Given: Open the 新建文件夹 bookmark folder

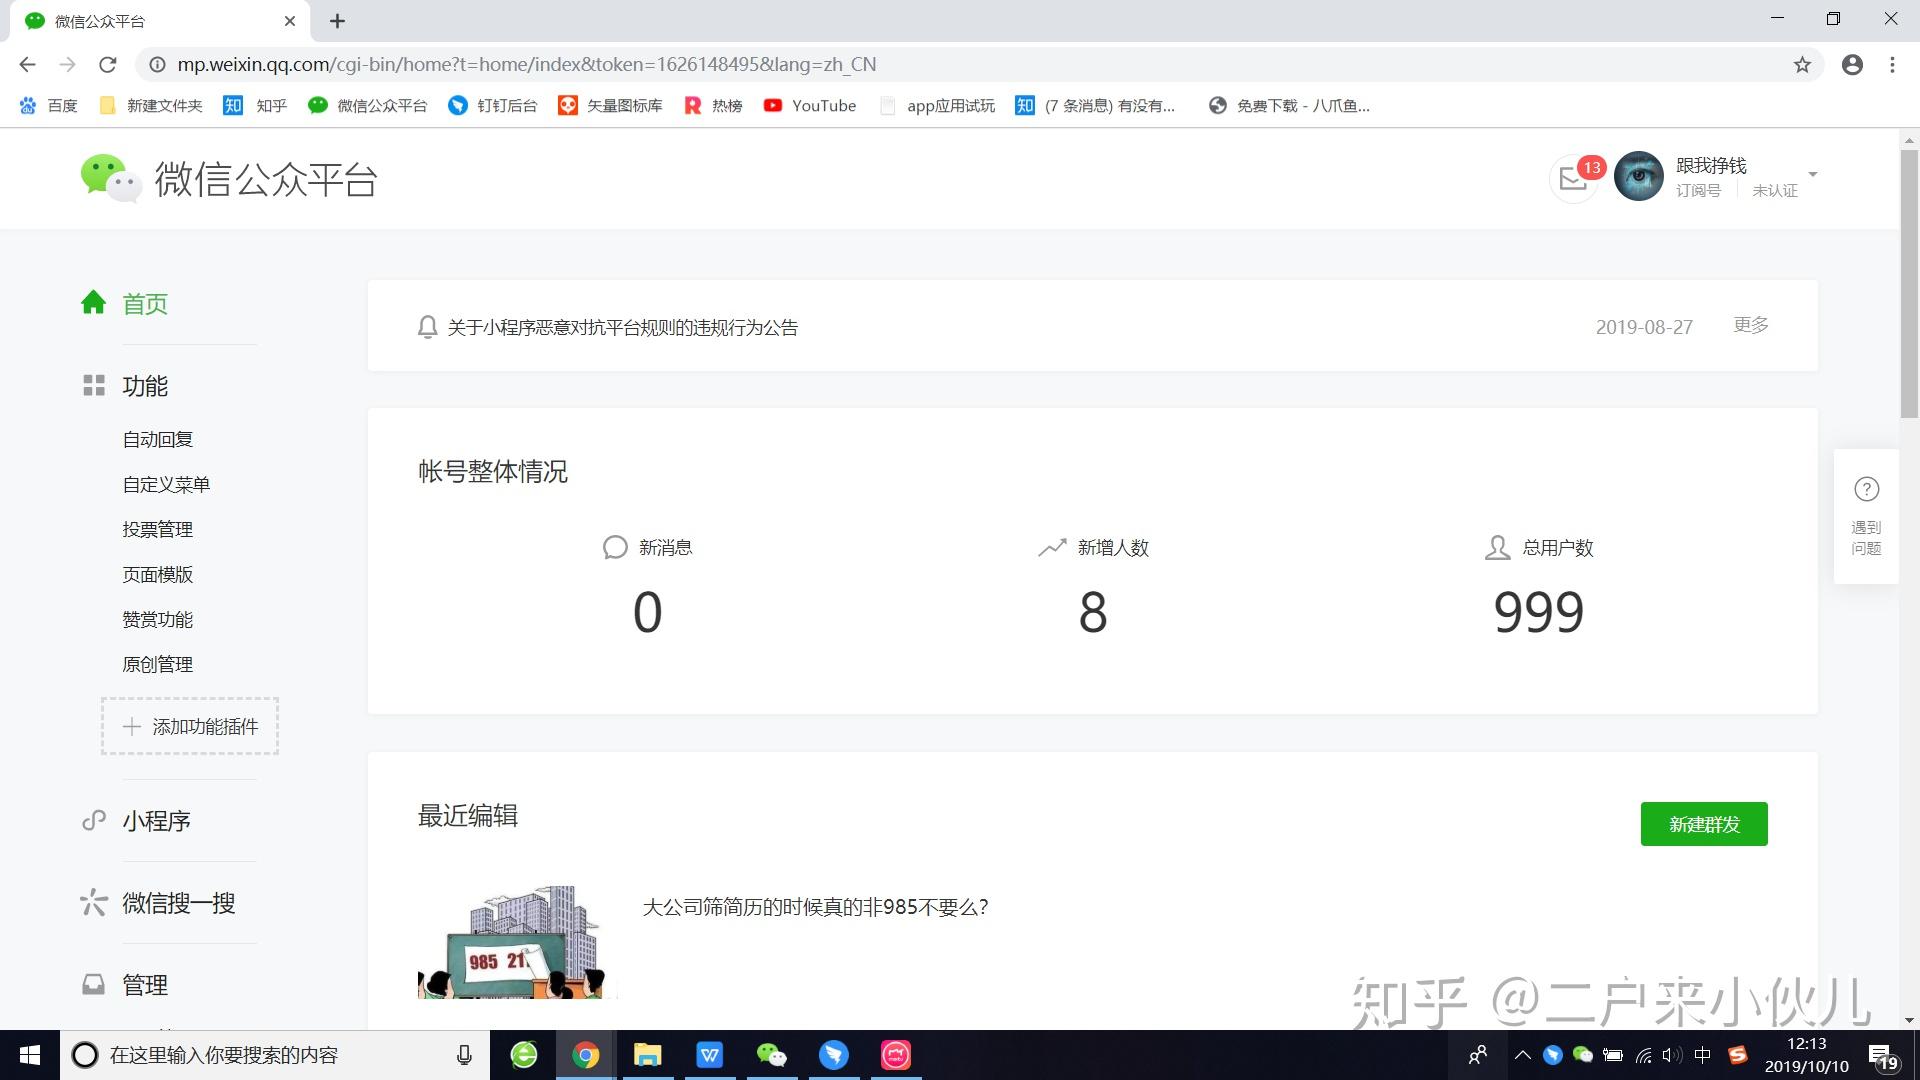Looking at the screenshot, I should coord(151,106).
